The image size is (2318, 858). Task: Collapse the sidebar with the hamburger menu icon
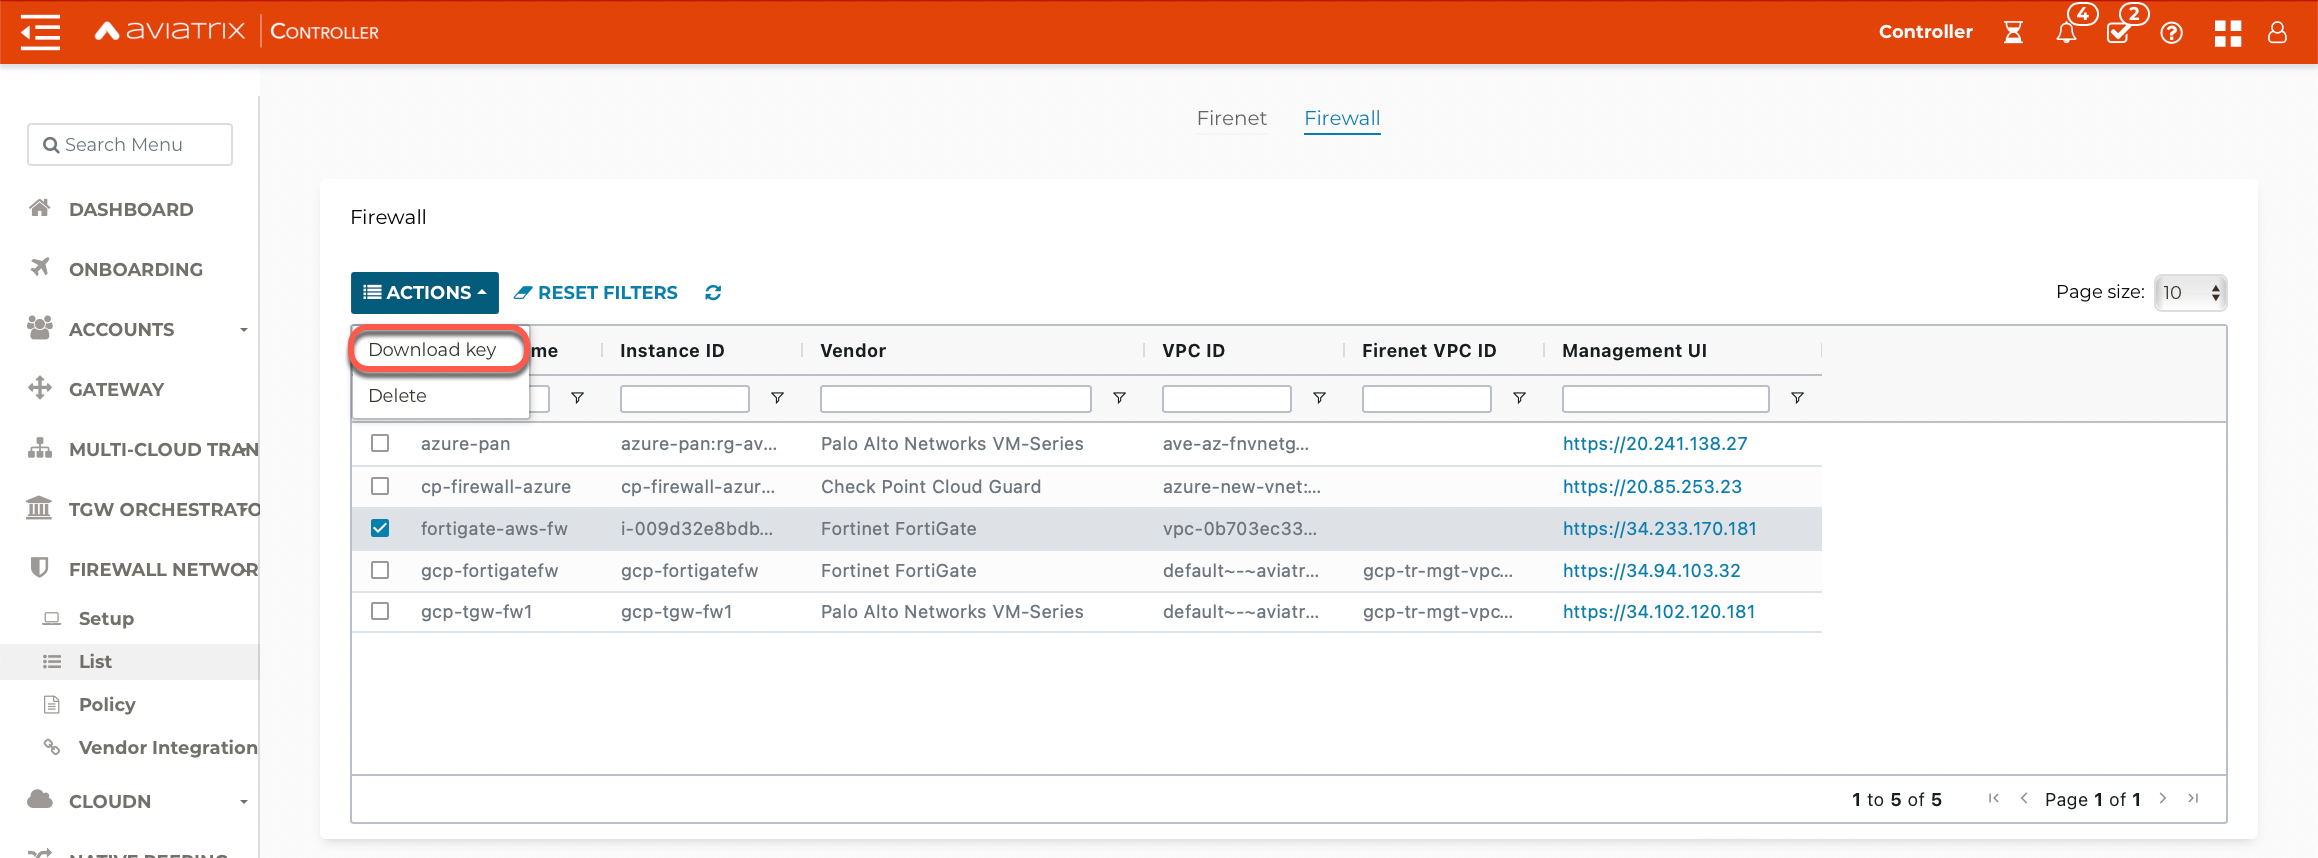coord(40,32)
